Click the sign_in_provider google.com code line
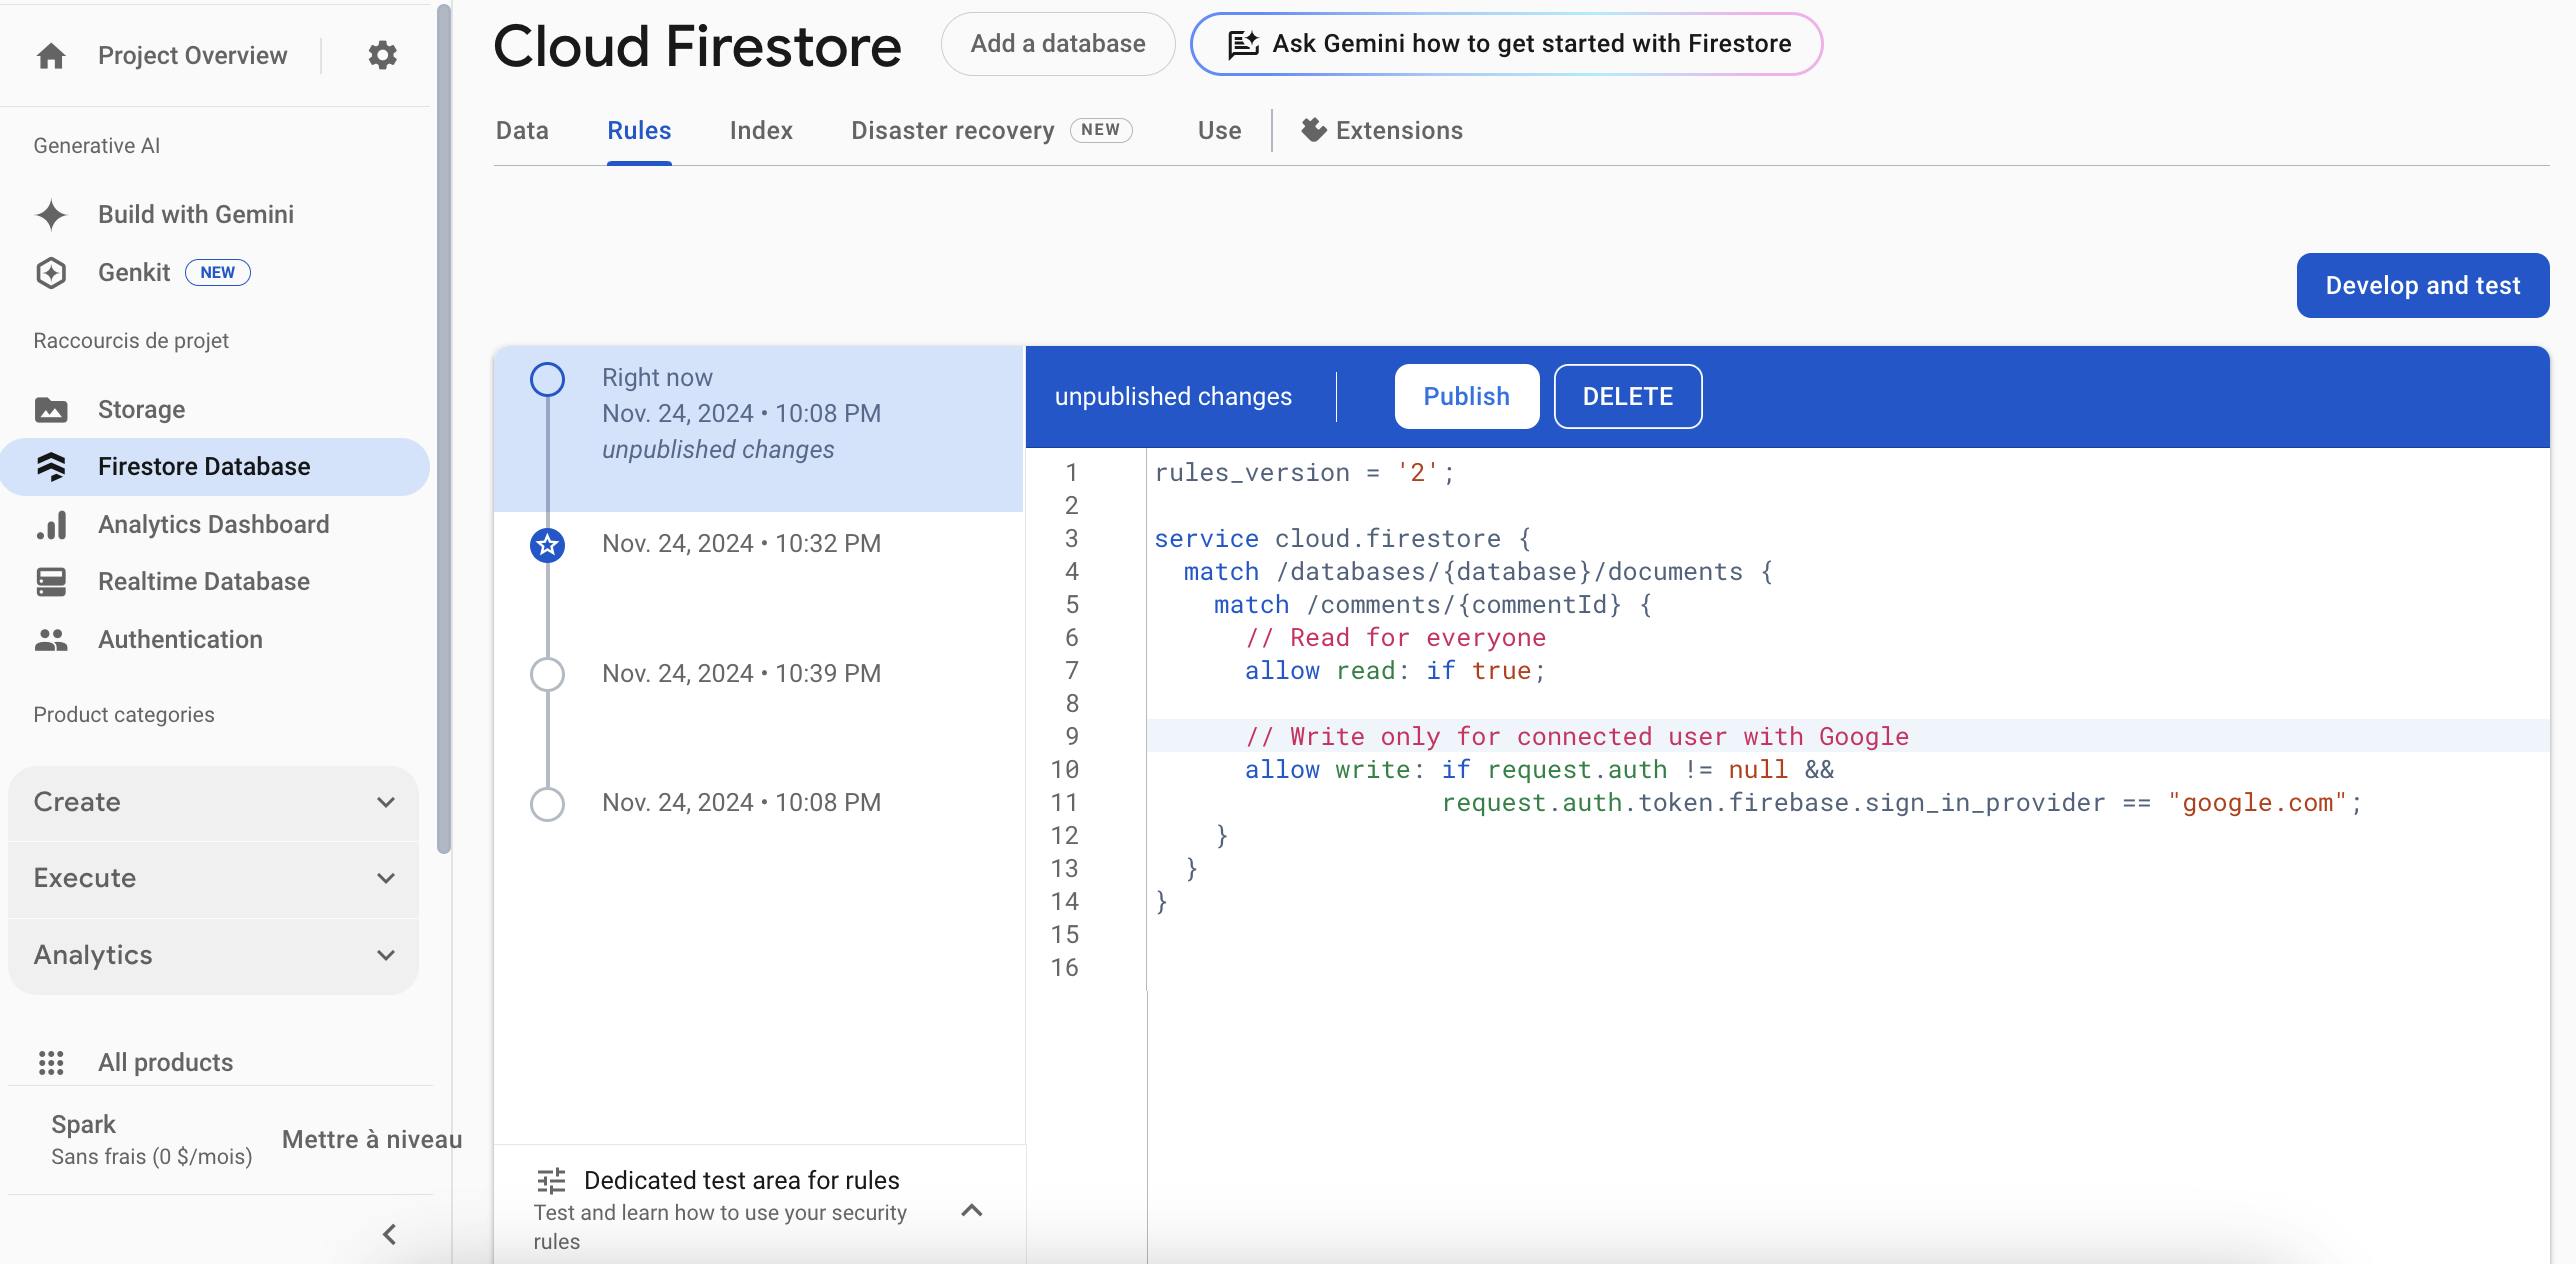The image size is (2576, 1264). 1901,803
